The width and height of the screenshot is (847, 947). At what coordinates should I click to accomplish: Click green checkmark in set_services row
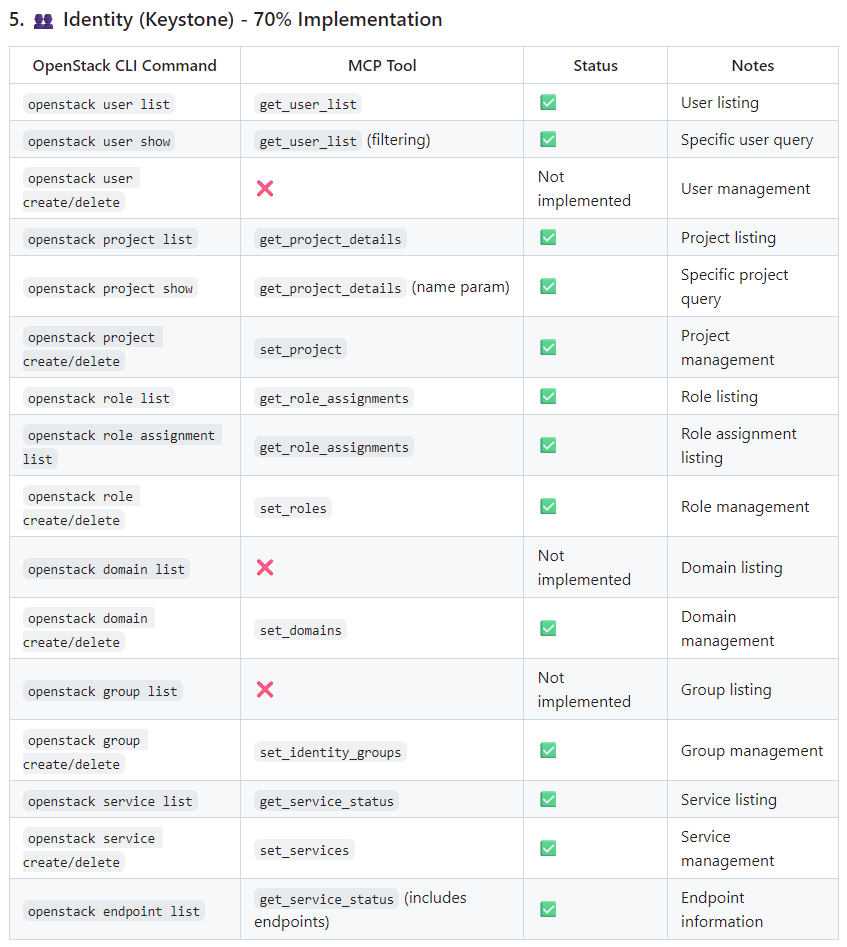pos(548,848)
